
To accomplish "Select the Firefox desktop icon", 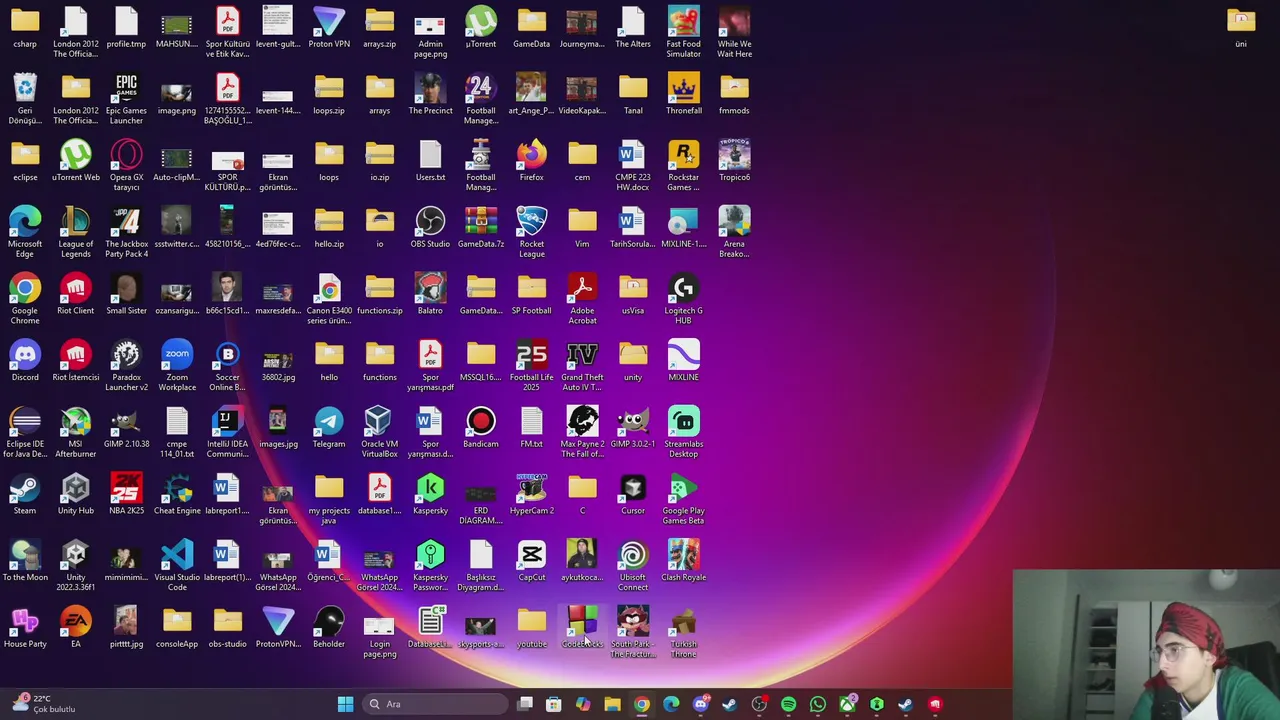I will tap(531, 160).
